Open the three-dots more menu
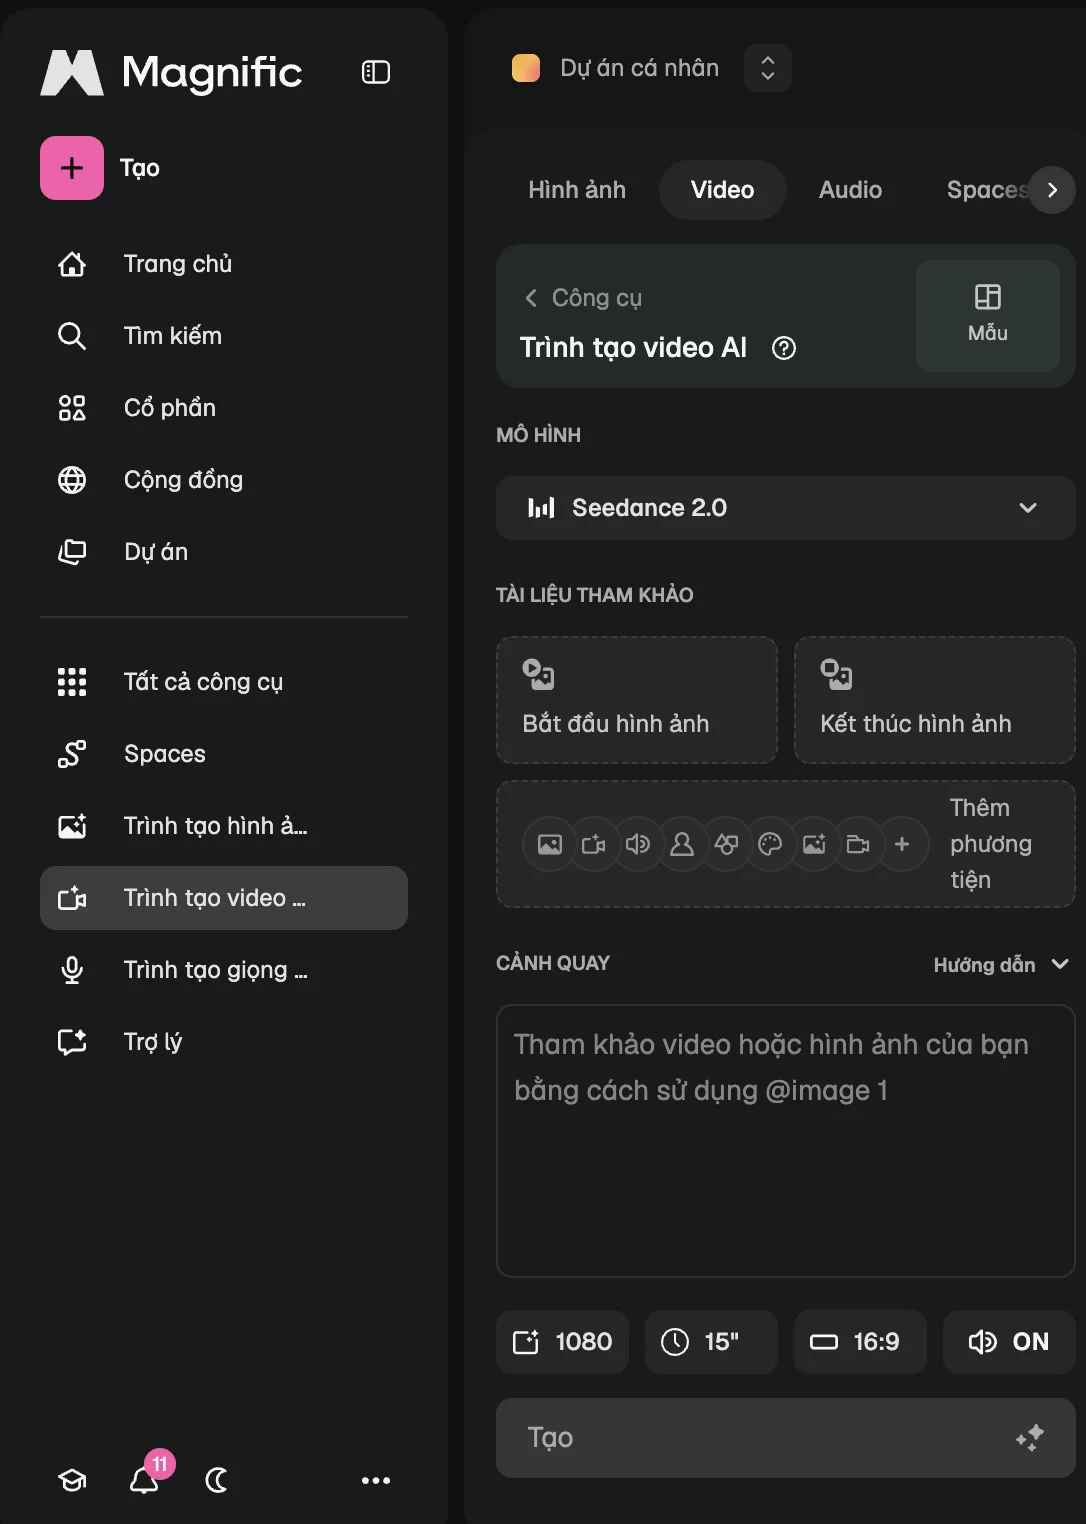This screenshot has height=1524, width=1086. [x=376, y=1480]
